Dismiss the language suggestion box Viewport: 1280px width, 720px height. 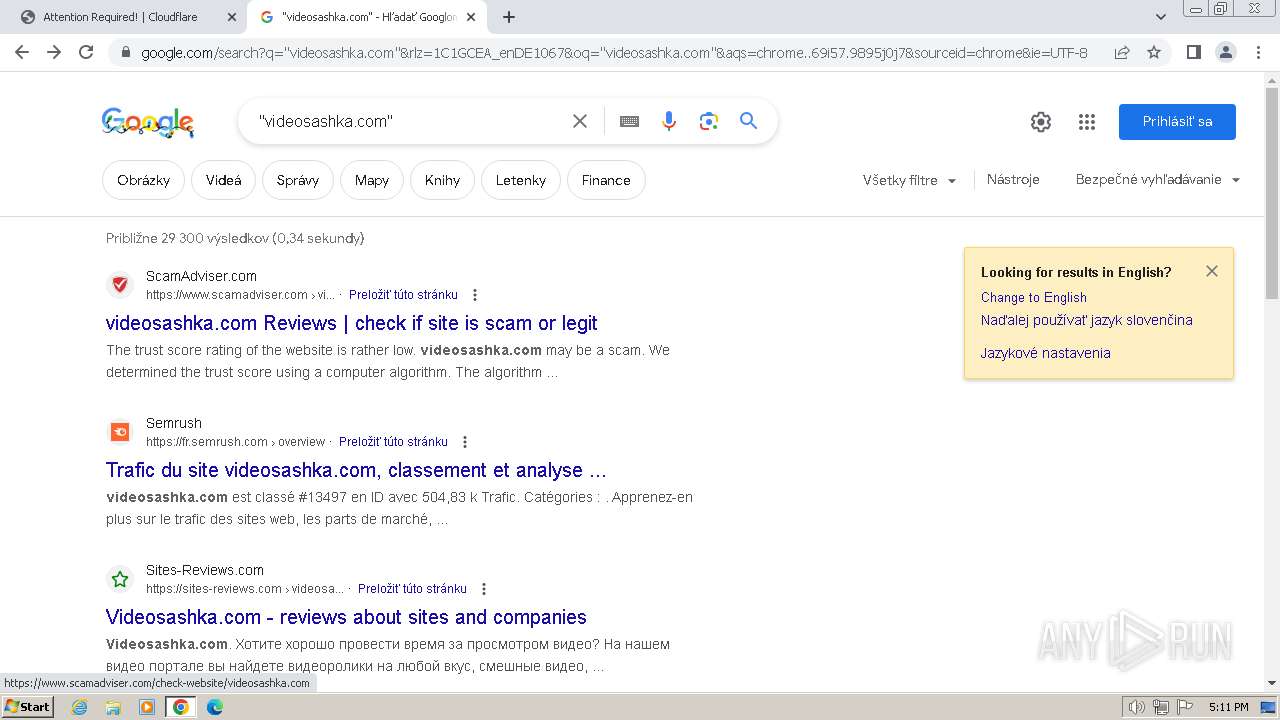coord(1212,271)
